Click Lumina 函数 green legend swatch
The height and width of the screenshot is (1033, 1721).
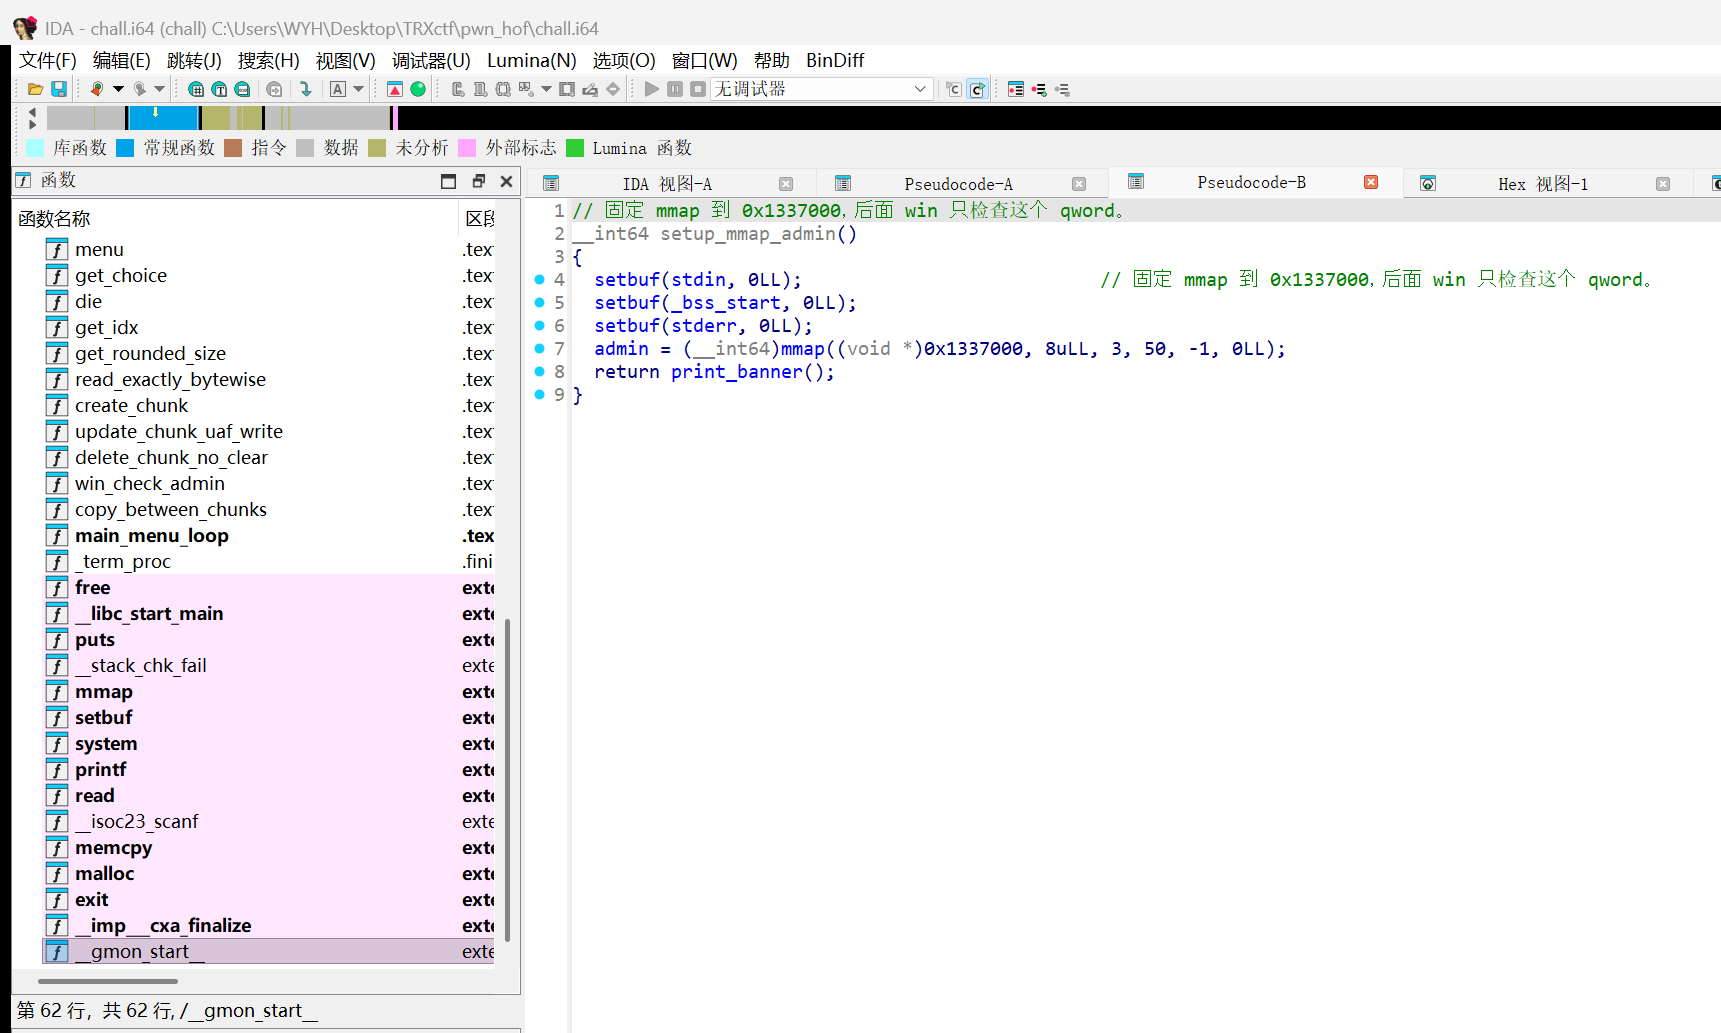(x=575, y=148)
